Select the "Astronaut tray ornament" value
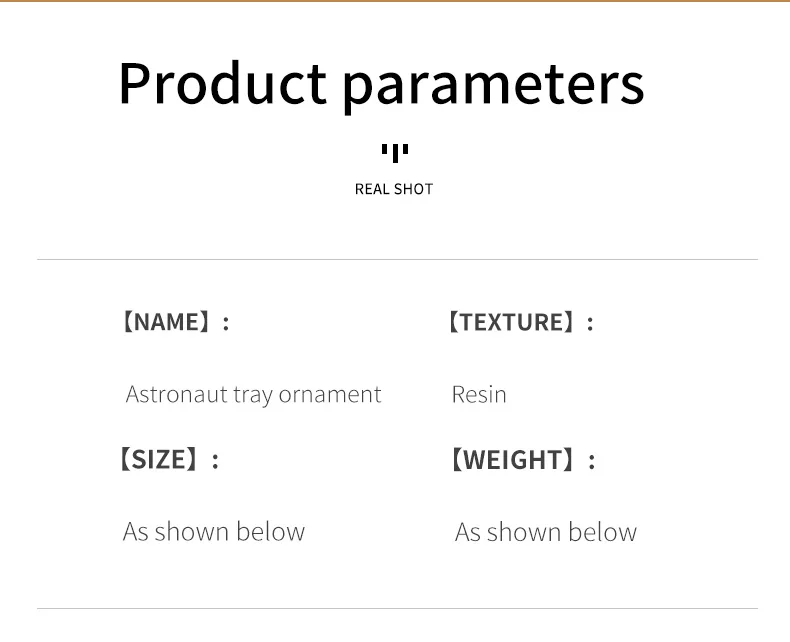The height and width of the screenshot is (642, 790). pyautogui.click(x=253, y=394)
